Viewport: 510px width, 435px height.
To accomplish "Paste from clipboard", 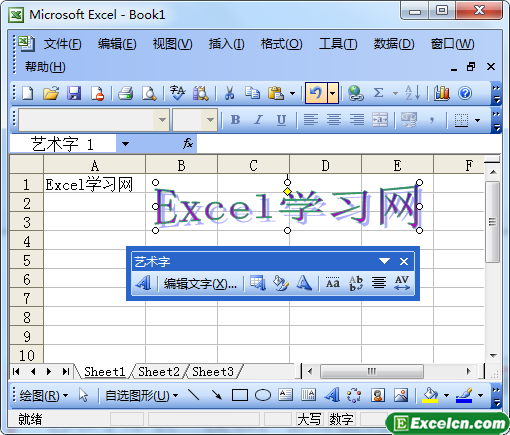I will click(x=276, y=93).
